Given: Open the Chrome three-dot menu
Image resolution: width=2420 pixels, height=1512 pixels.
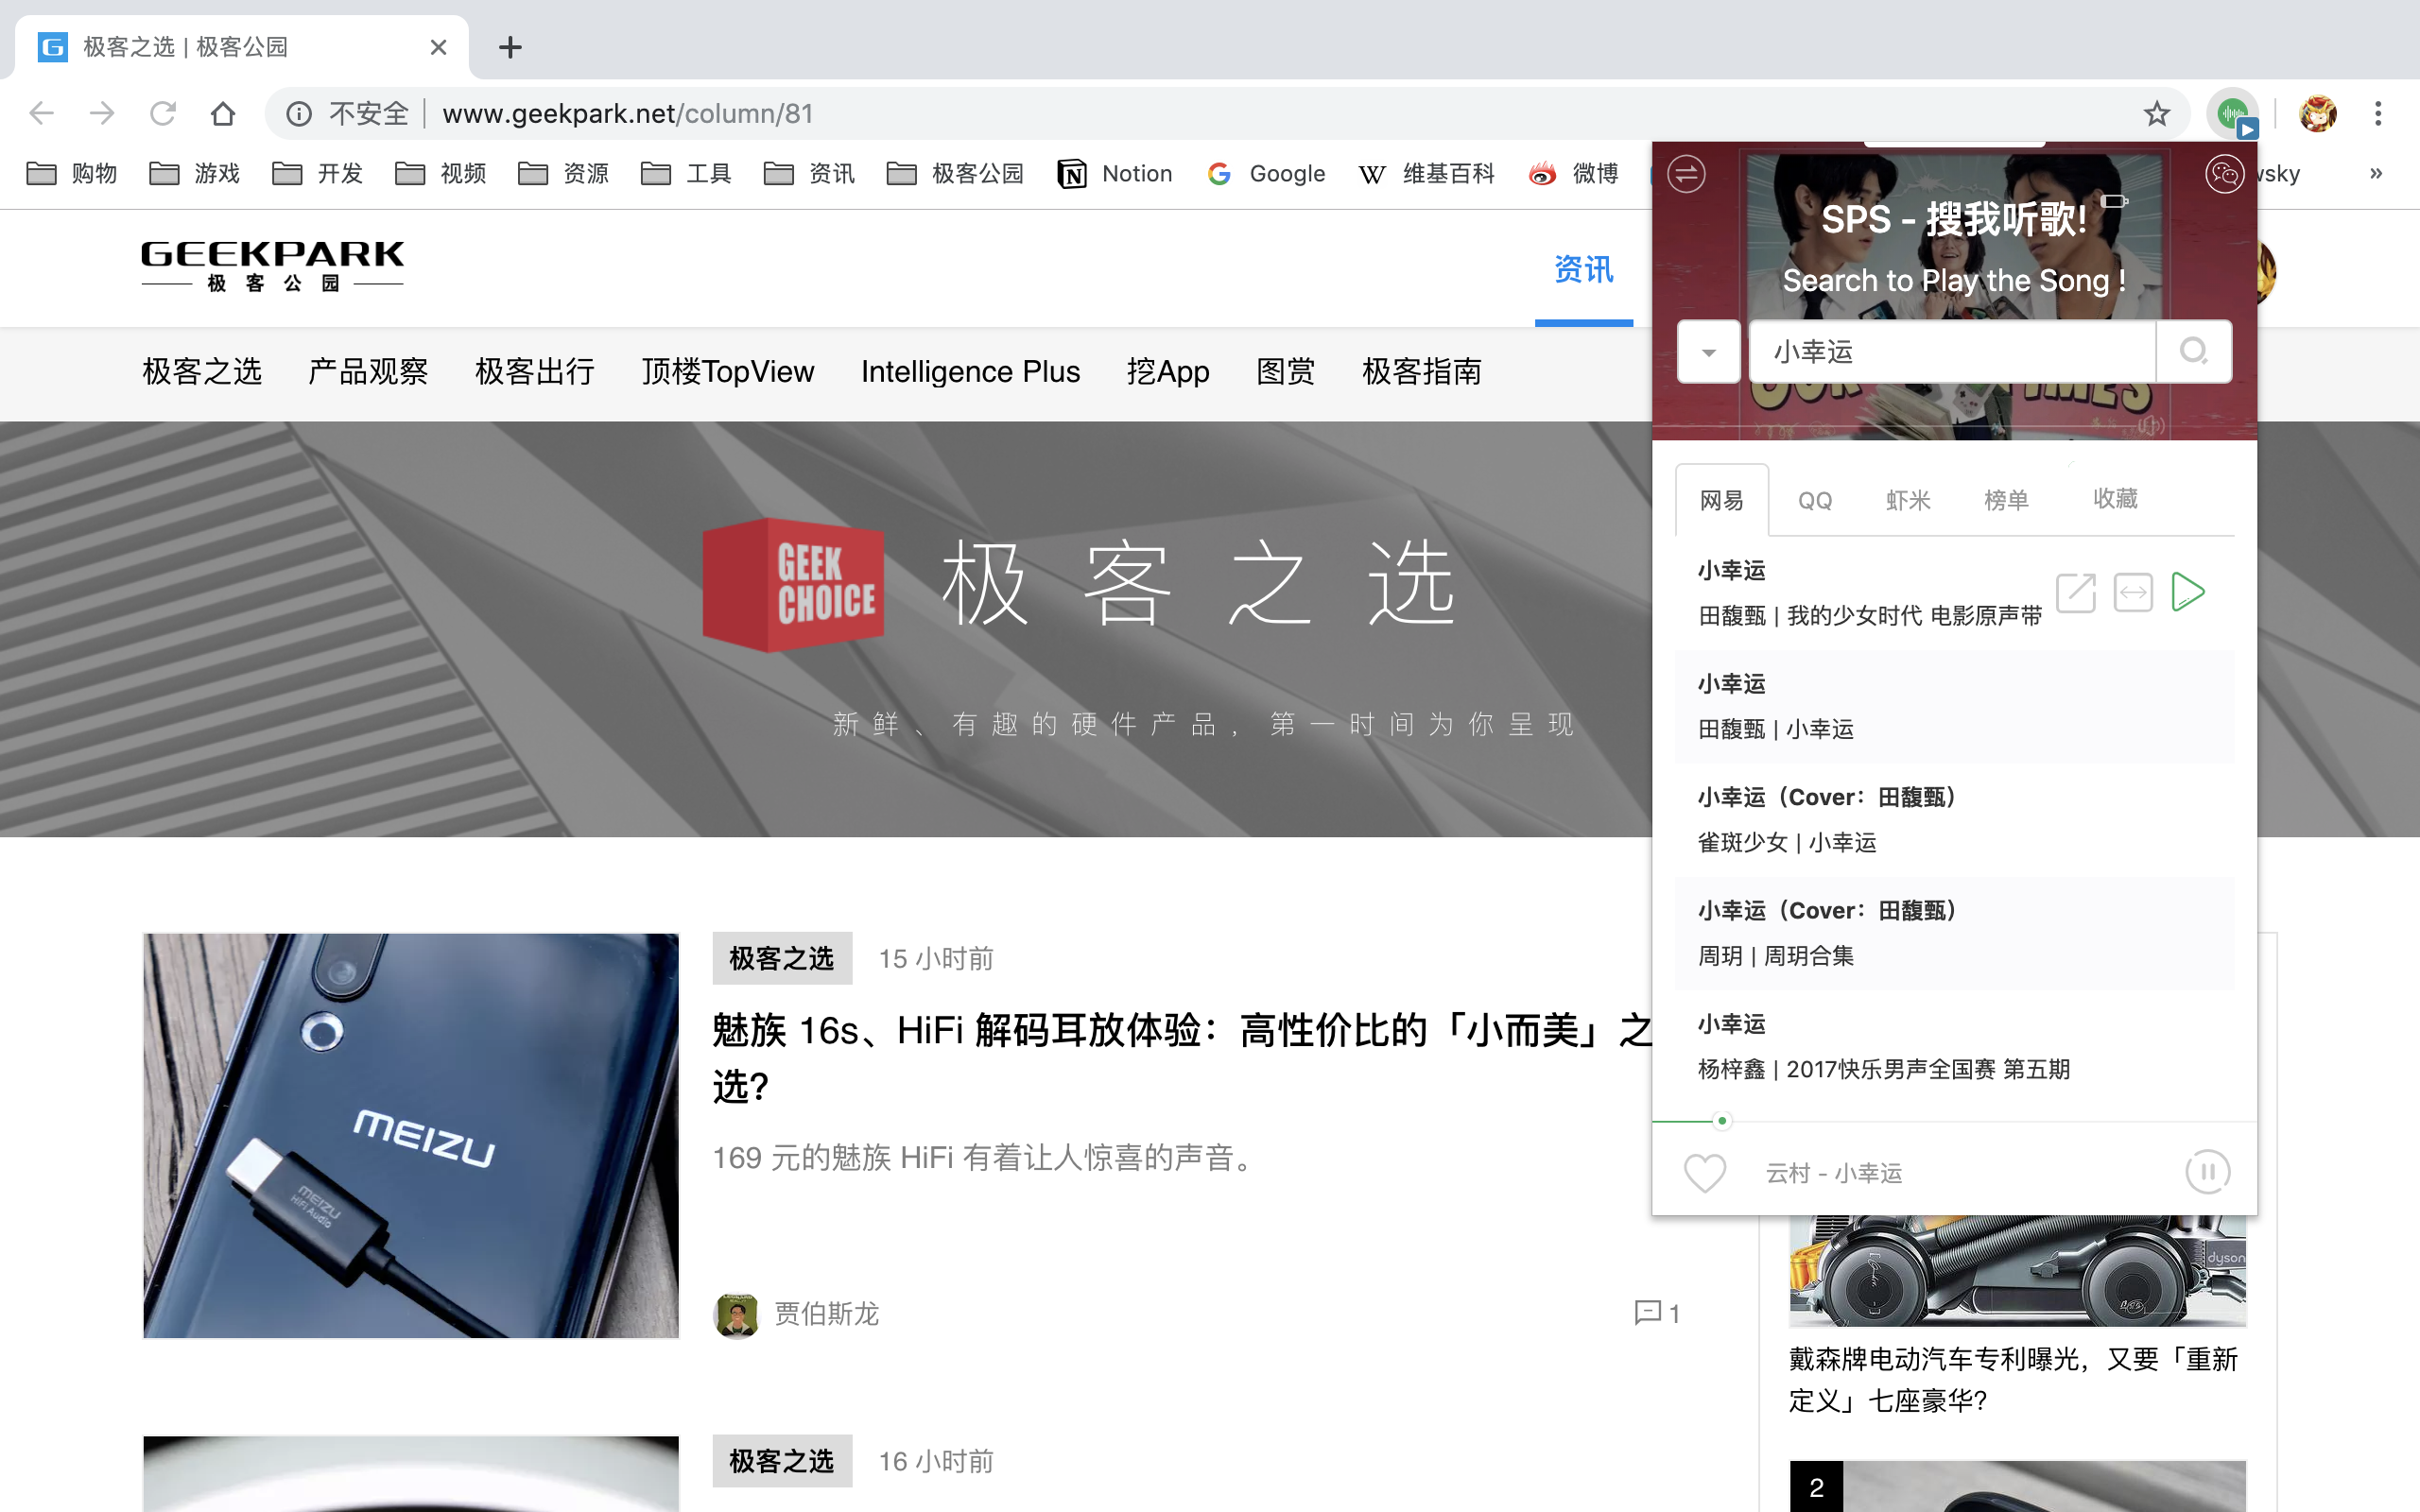Looking at the screenshot, I should (2378, 114).
